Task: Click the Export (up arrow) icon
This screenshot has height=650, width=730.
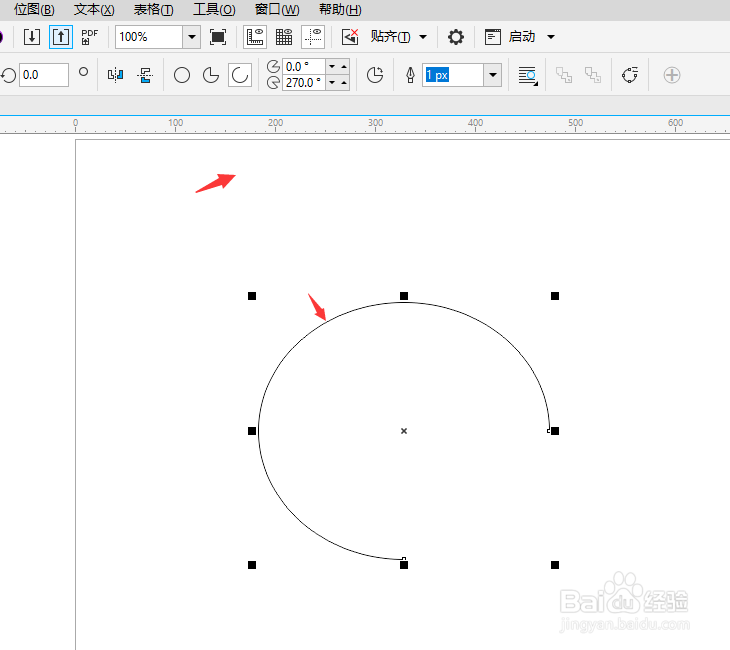Action: tap(61, 37)
